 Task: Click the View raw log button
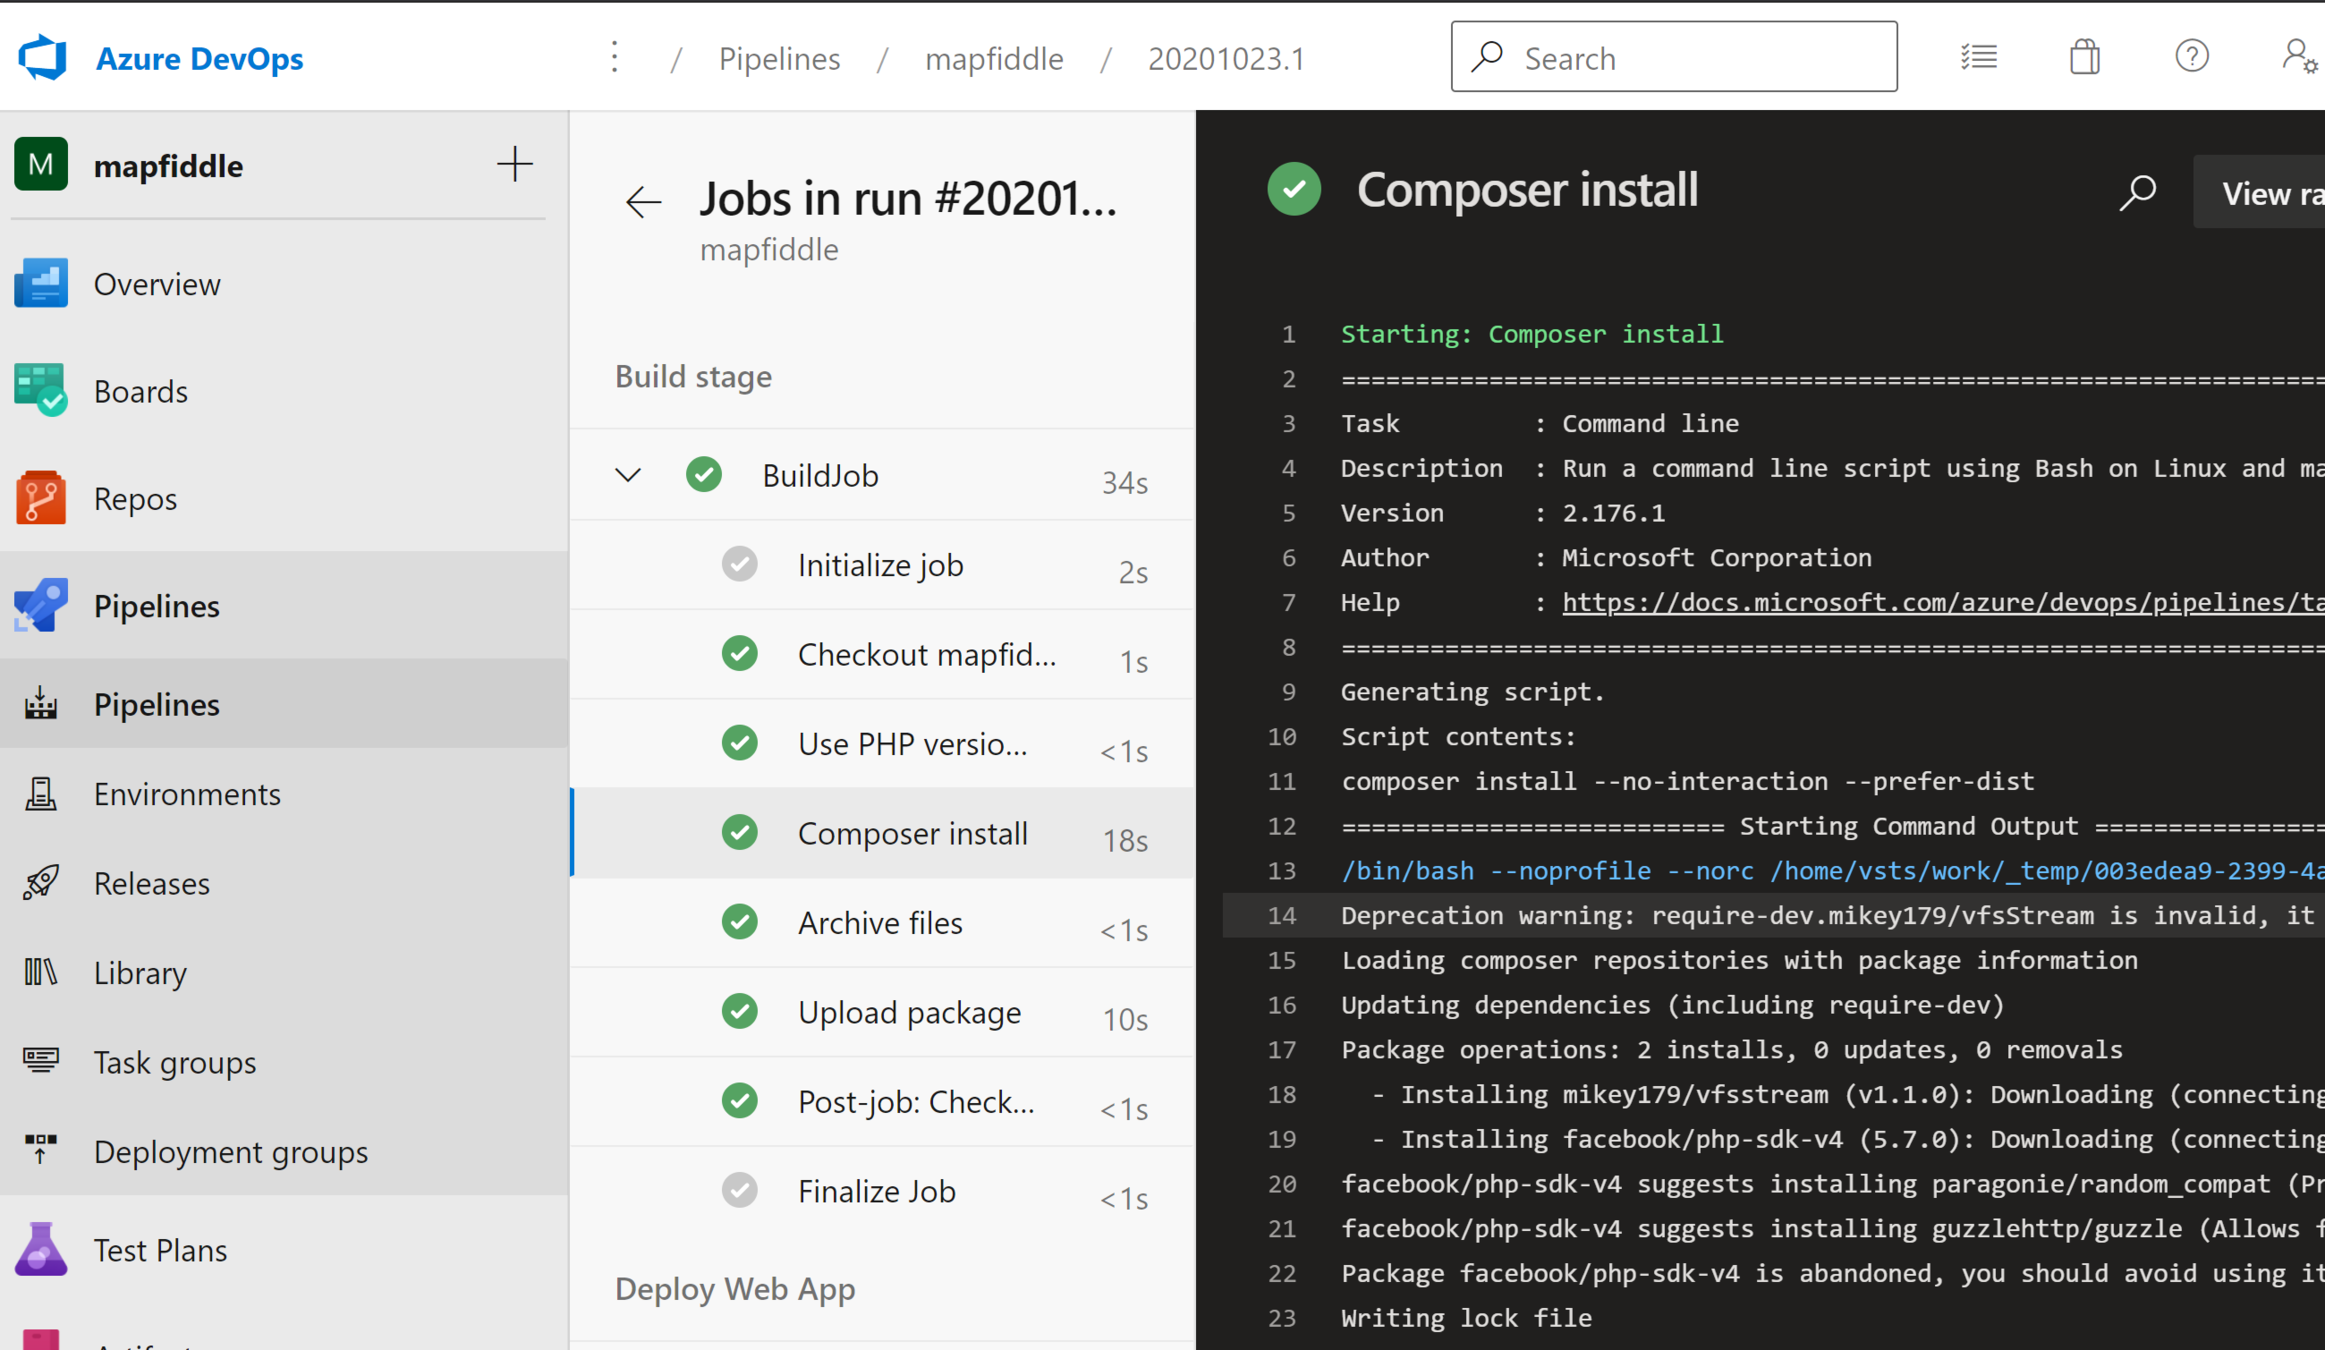click(x=2267, y=193)
